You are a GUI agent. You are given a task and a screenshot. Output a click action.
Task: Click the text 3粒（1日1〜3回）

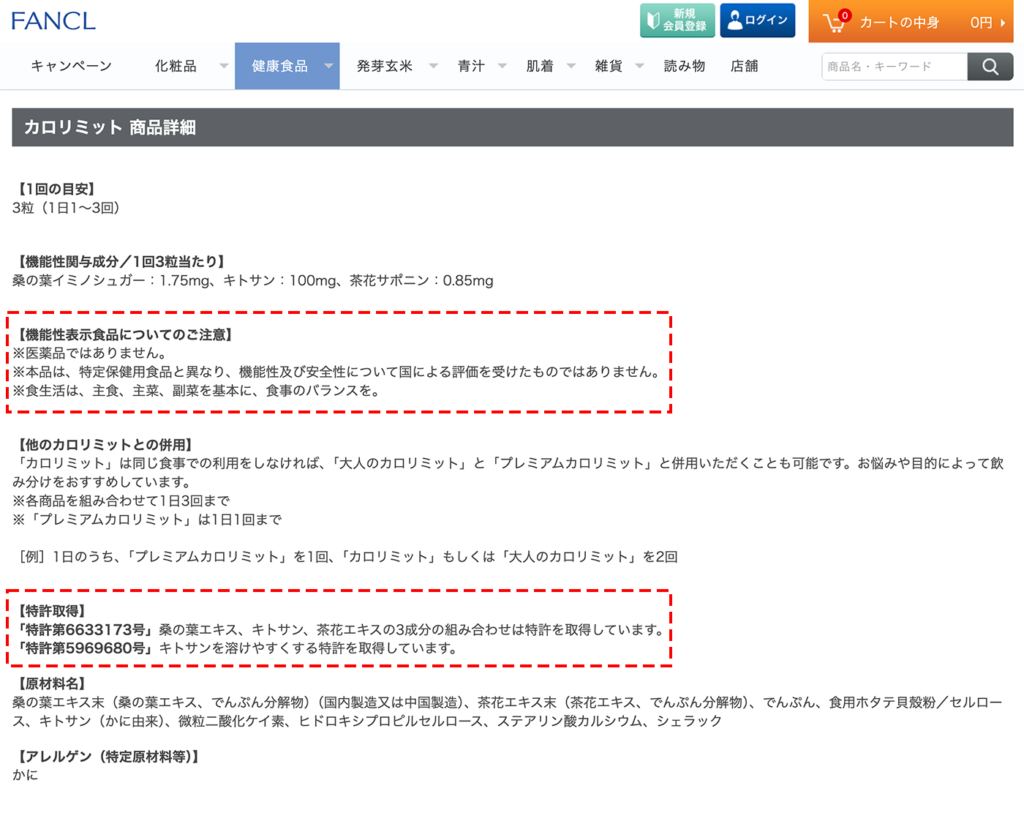[65, 208]
